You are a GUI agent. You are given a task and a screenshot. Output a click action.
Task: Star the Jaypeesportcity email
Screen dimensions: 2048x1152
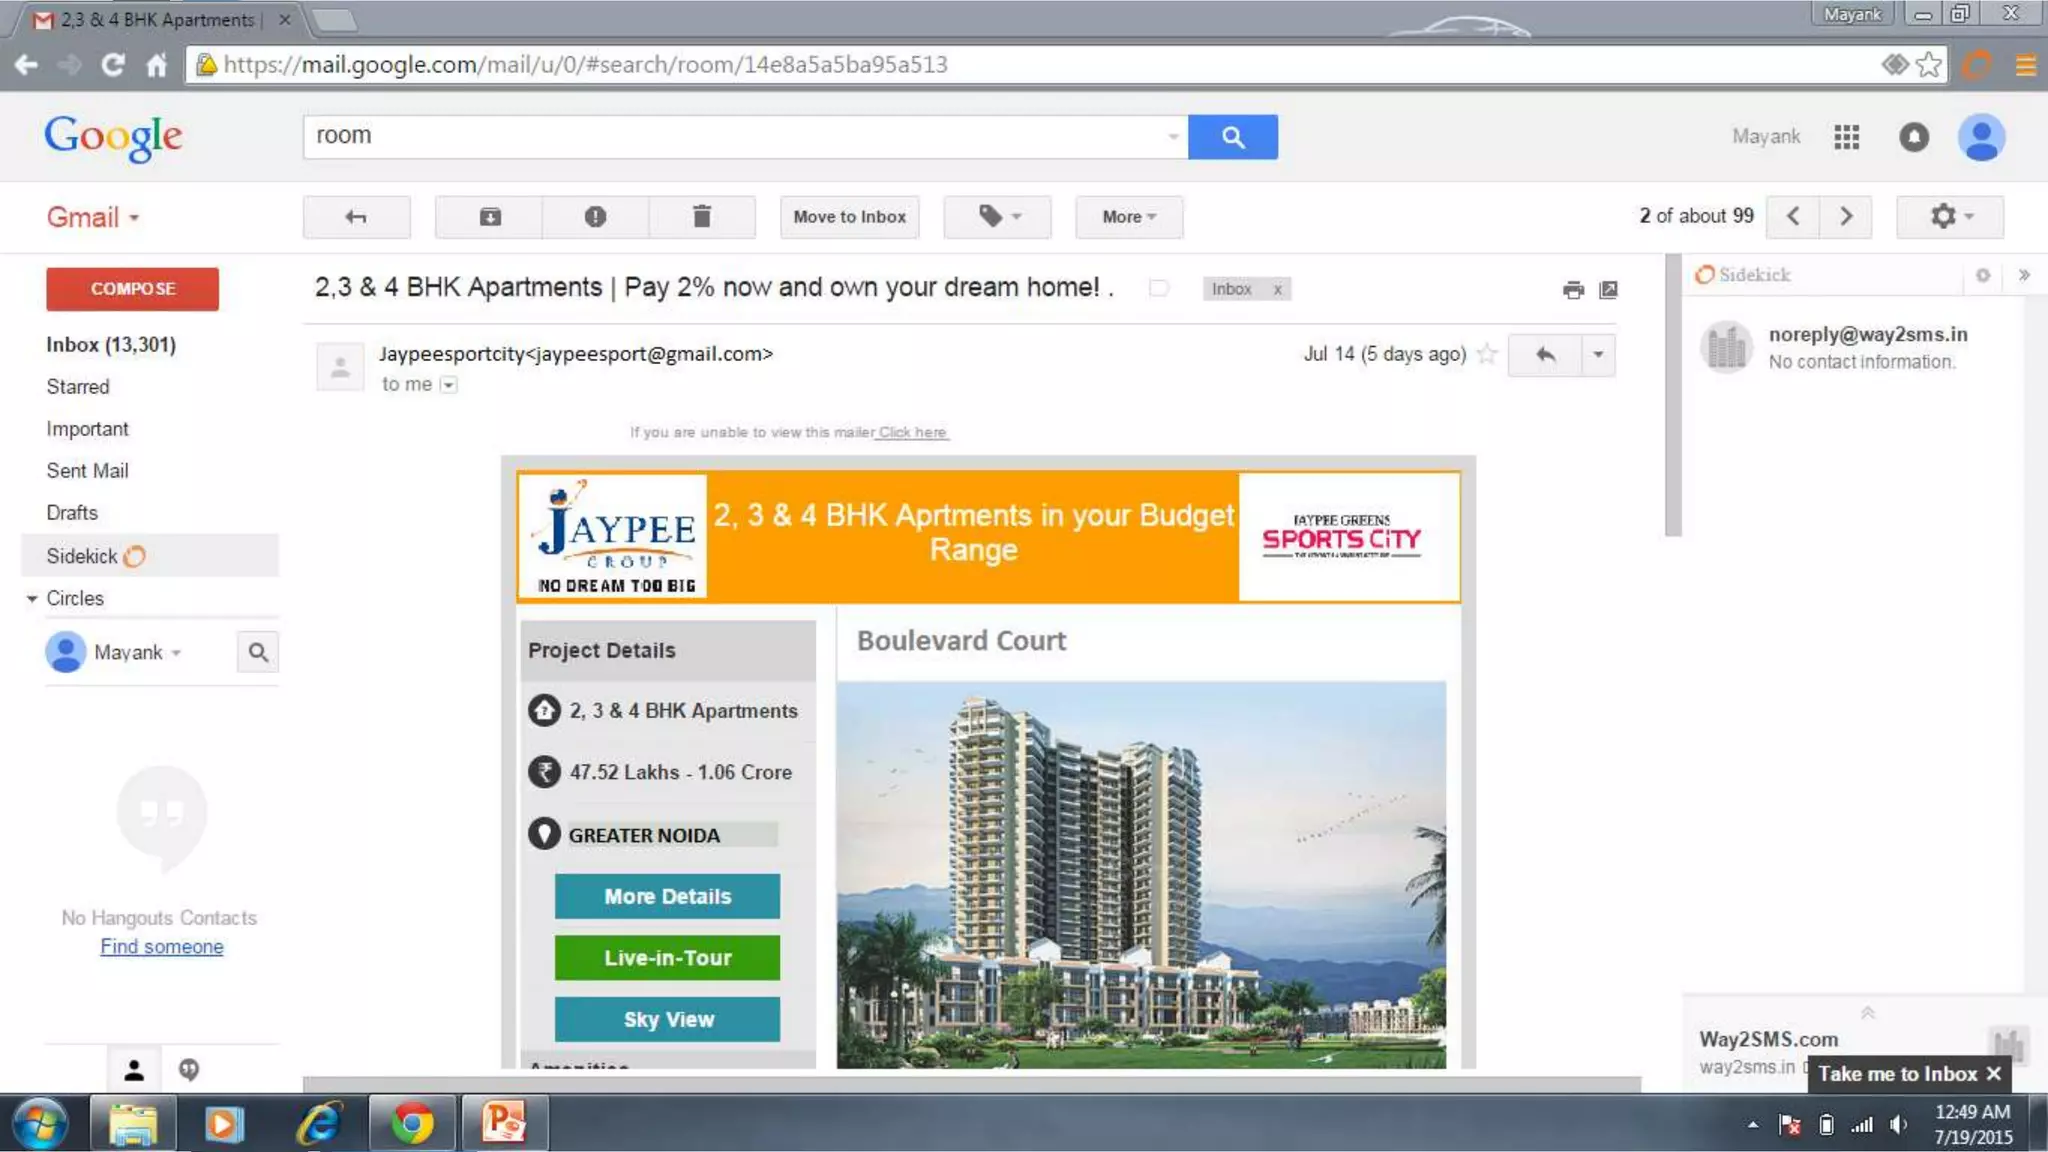tap(1487, 354)
